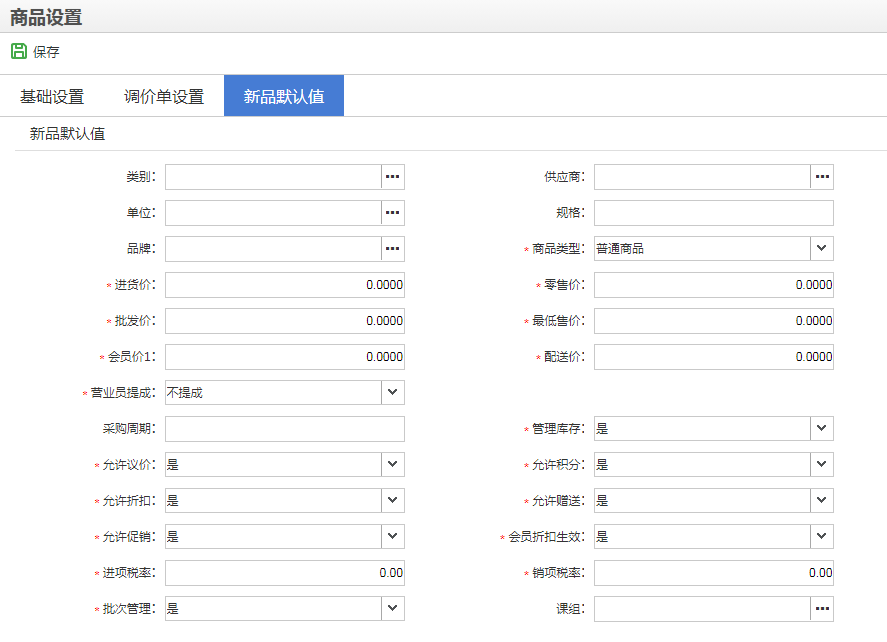The height and width of the screenshot is (642, 887).
Task: Expand the 商品类型 dropdown
Action: [822, 249]
